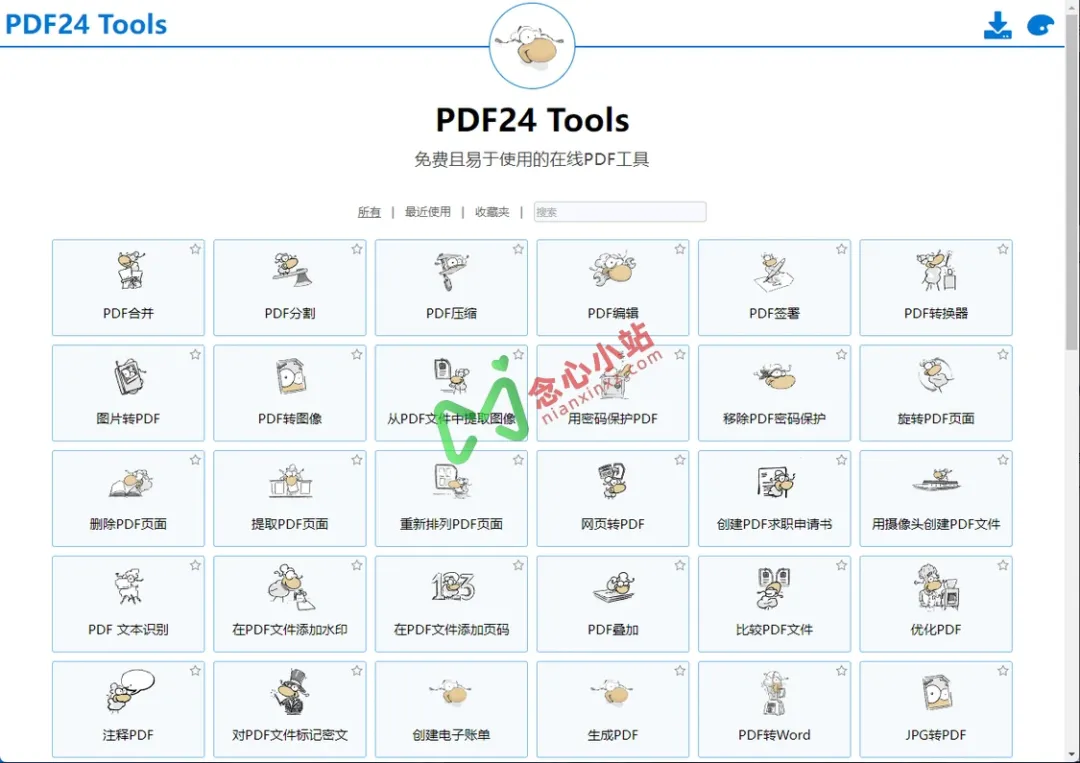
Task: Open the 重新排列PDF页面 tool
Action: [451, 499]
